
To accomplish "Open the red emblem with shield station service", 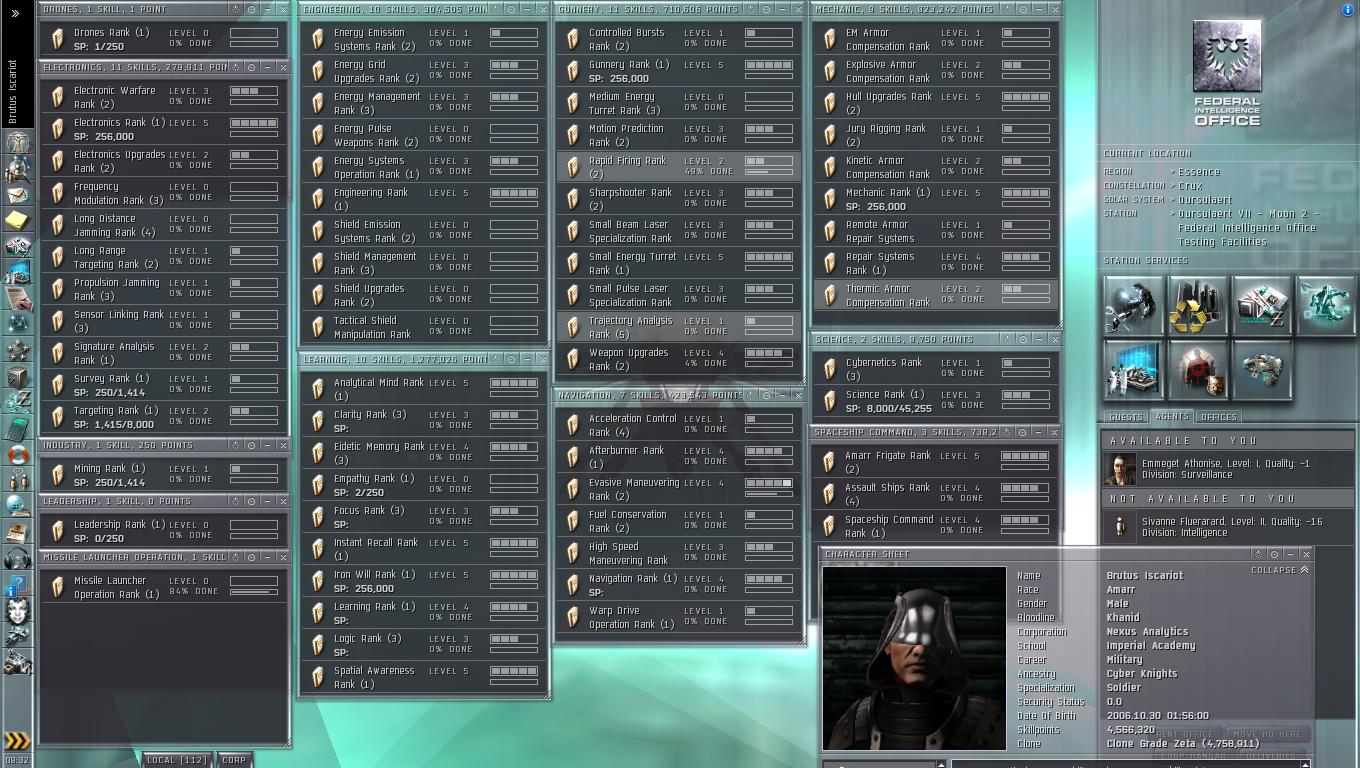I will coord(1197,370).
